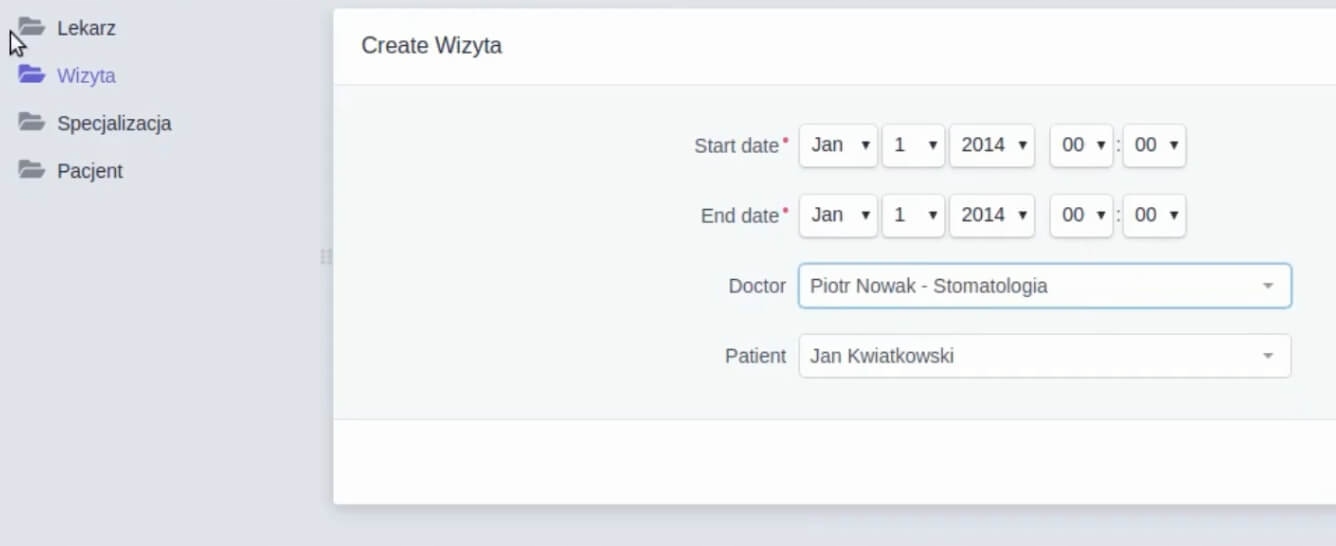The image size is (1336, 546).
Task: Click the Pacjent folder icon
Action: point(32,170)
